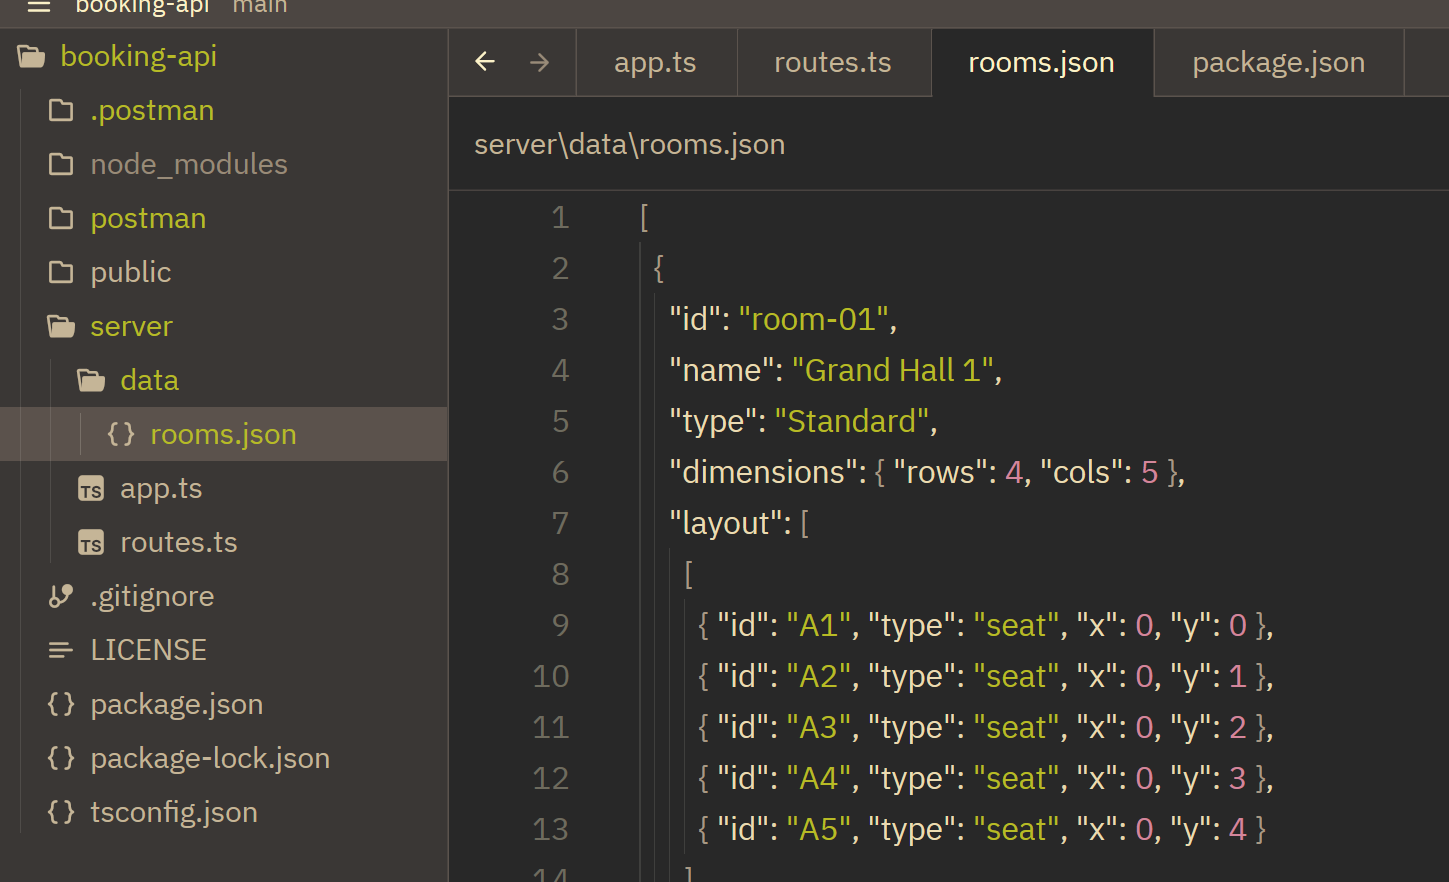Viewport: 1449px width, 882px height.
Task: Click the git icon beside .gitignore
Action: 61,597
